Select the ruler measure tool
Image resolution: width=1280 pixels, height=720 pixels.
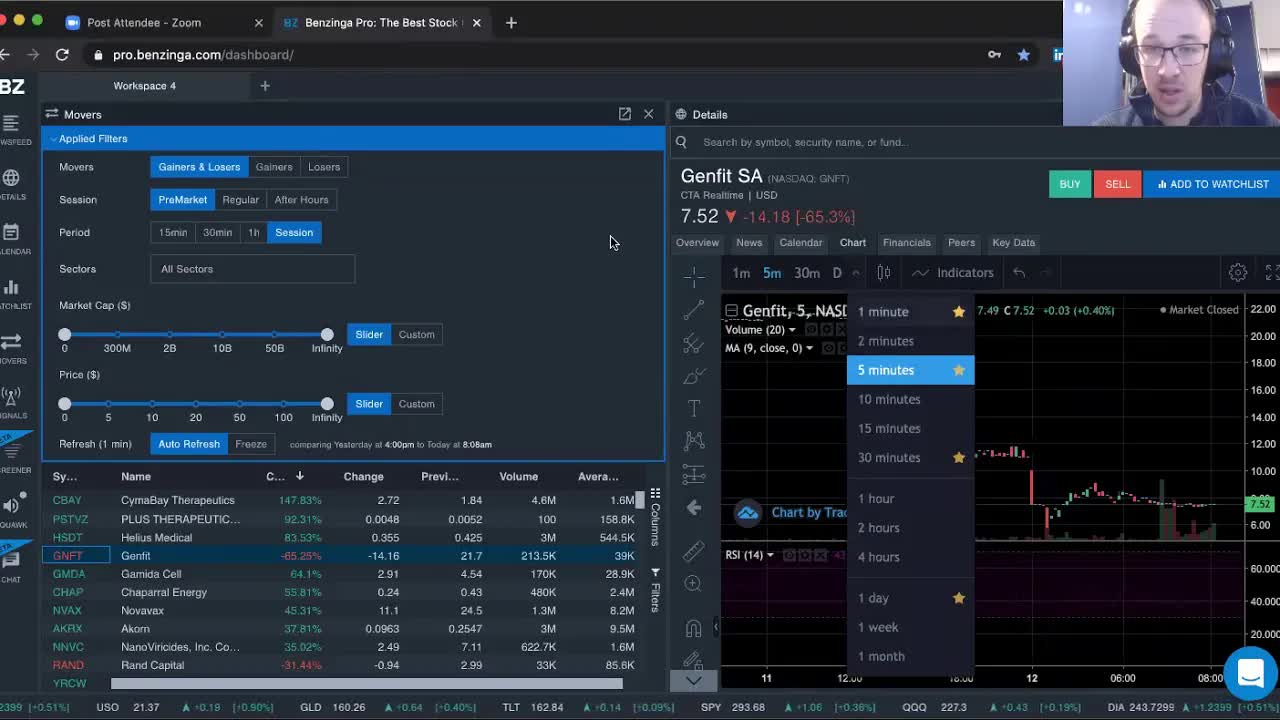click(x=693, y=551)
